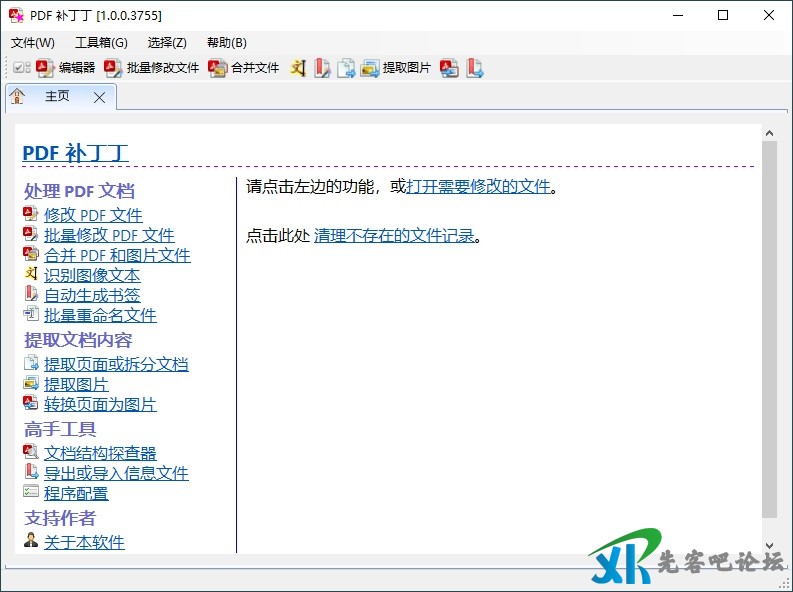This screenshot has width=793, height=592.
Task: Click the red bookmark icon in toolbar
Action: [x=322, y=68]
